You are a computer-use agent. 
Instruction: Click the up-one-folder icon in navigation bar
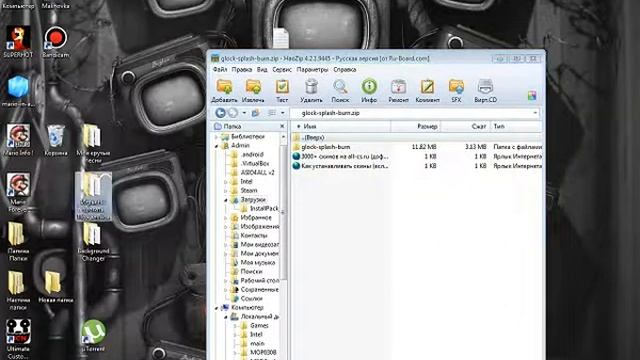256,113
